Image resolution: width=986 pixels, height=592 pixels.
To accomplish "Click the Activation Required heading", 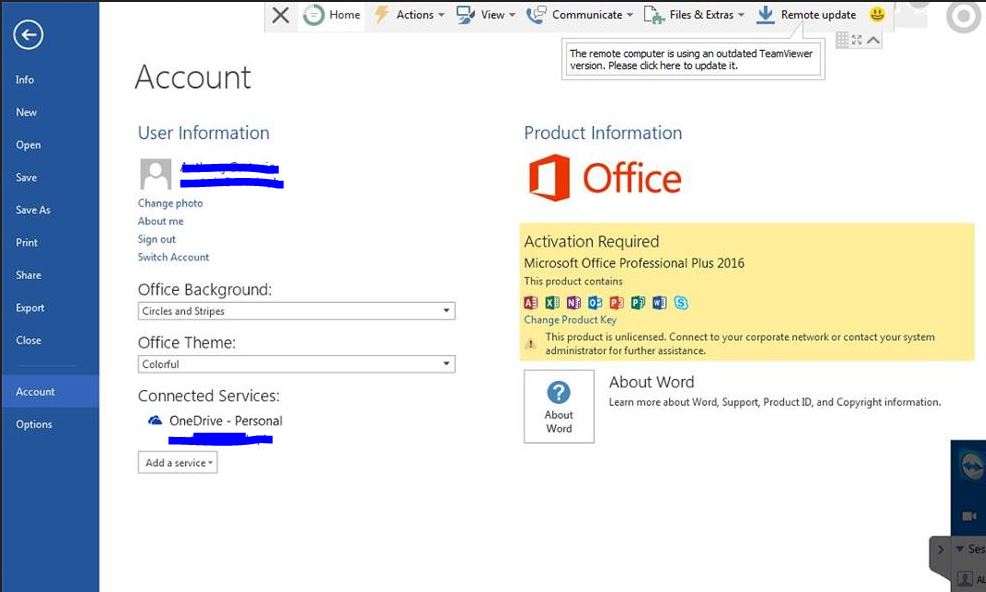I will point(591,242).
